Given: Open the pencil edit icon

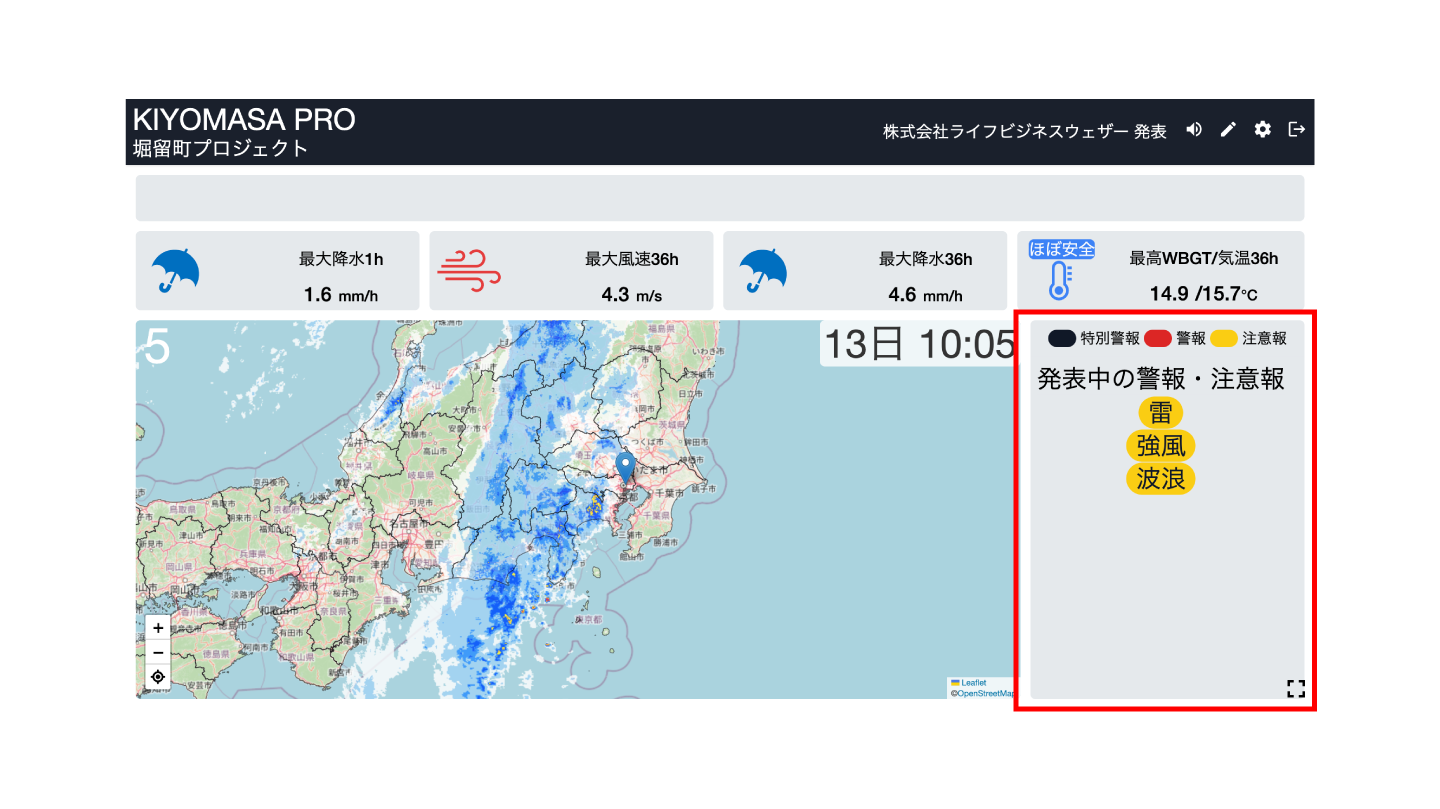Looking at the screenshot, I should click(1229, 130).
